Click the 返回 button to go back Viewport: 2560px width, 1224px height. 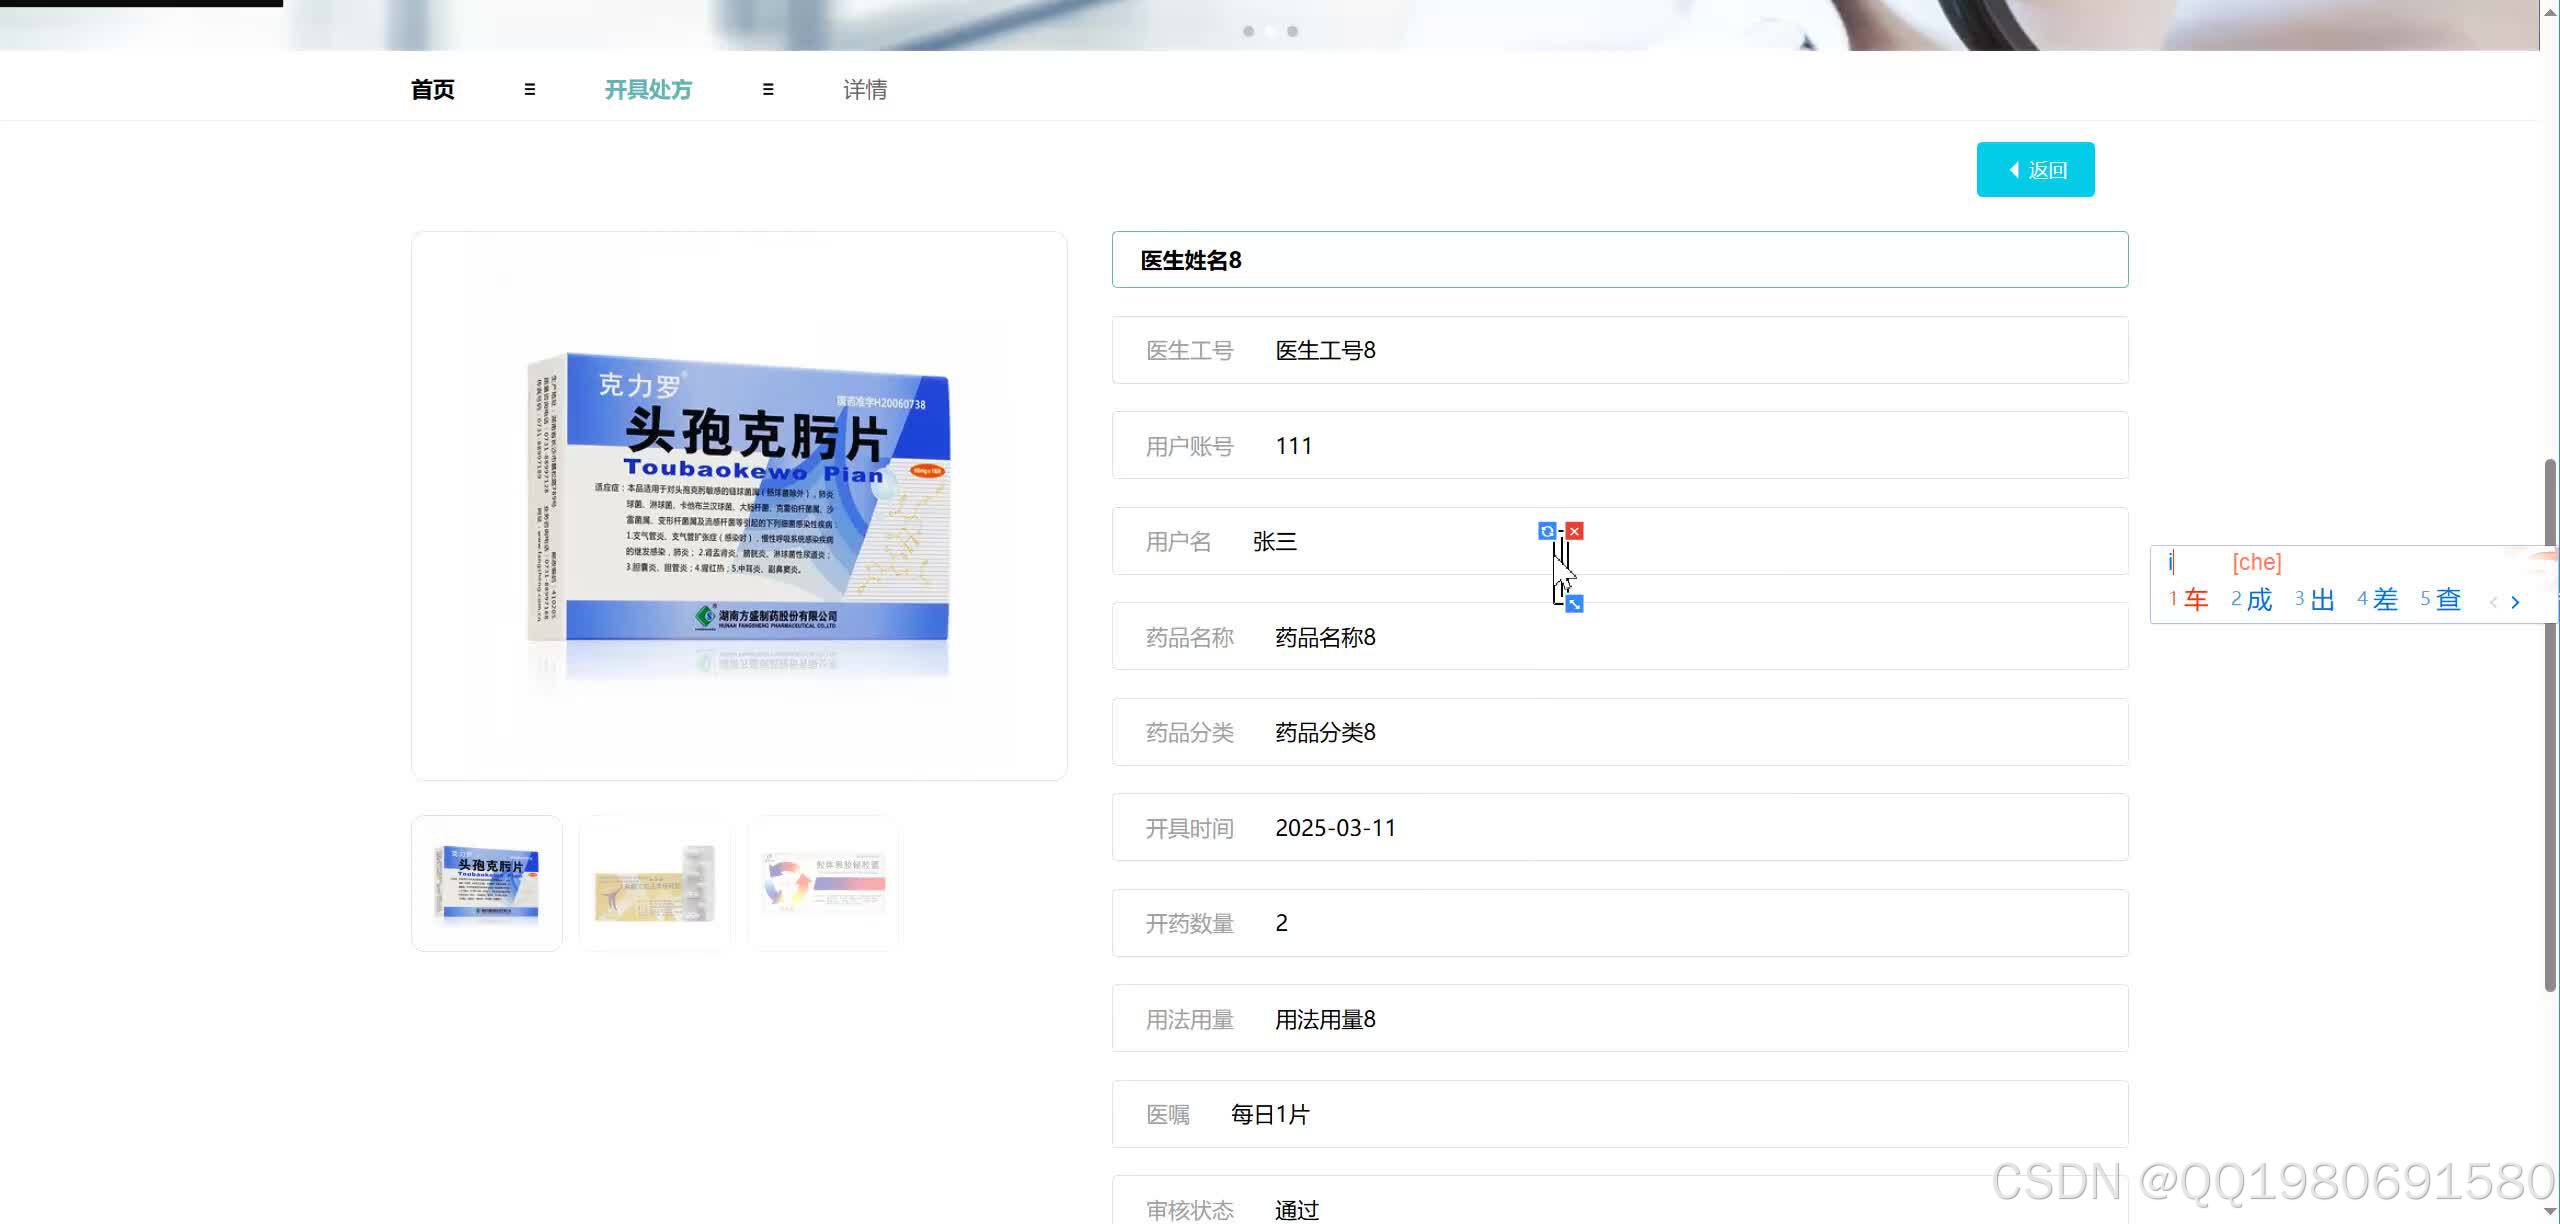click(2035, 169)
